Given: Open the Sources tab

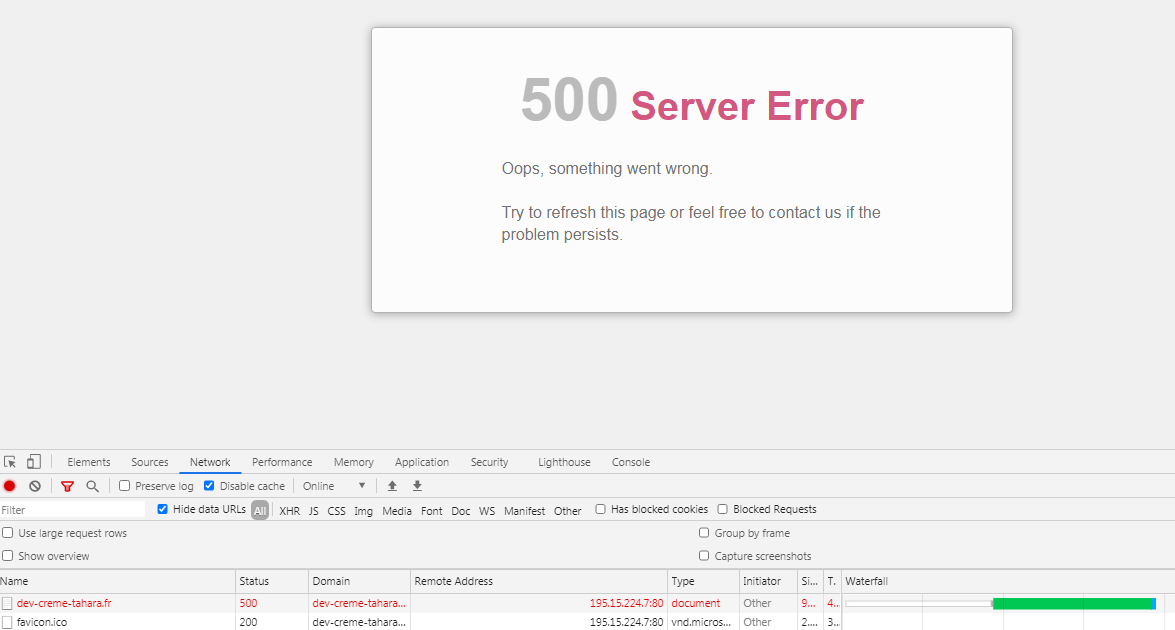Looking at the screenshot, I should 150,462.
